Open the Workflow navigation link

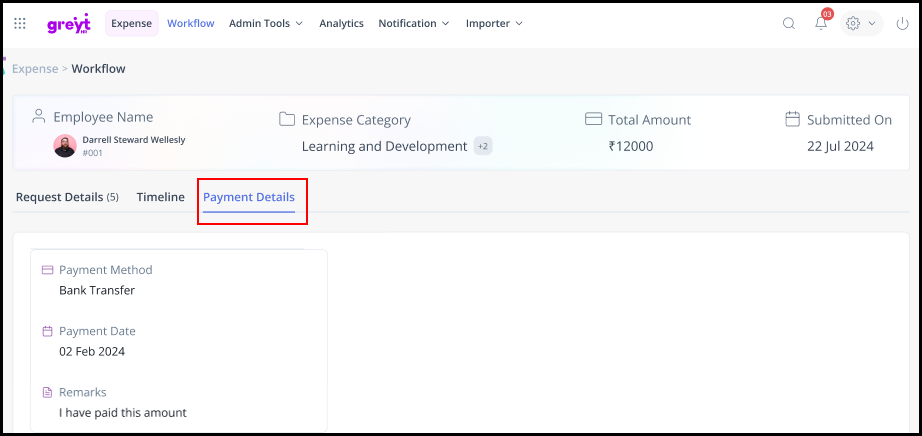click(190, 23)
